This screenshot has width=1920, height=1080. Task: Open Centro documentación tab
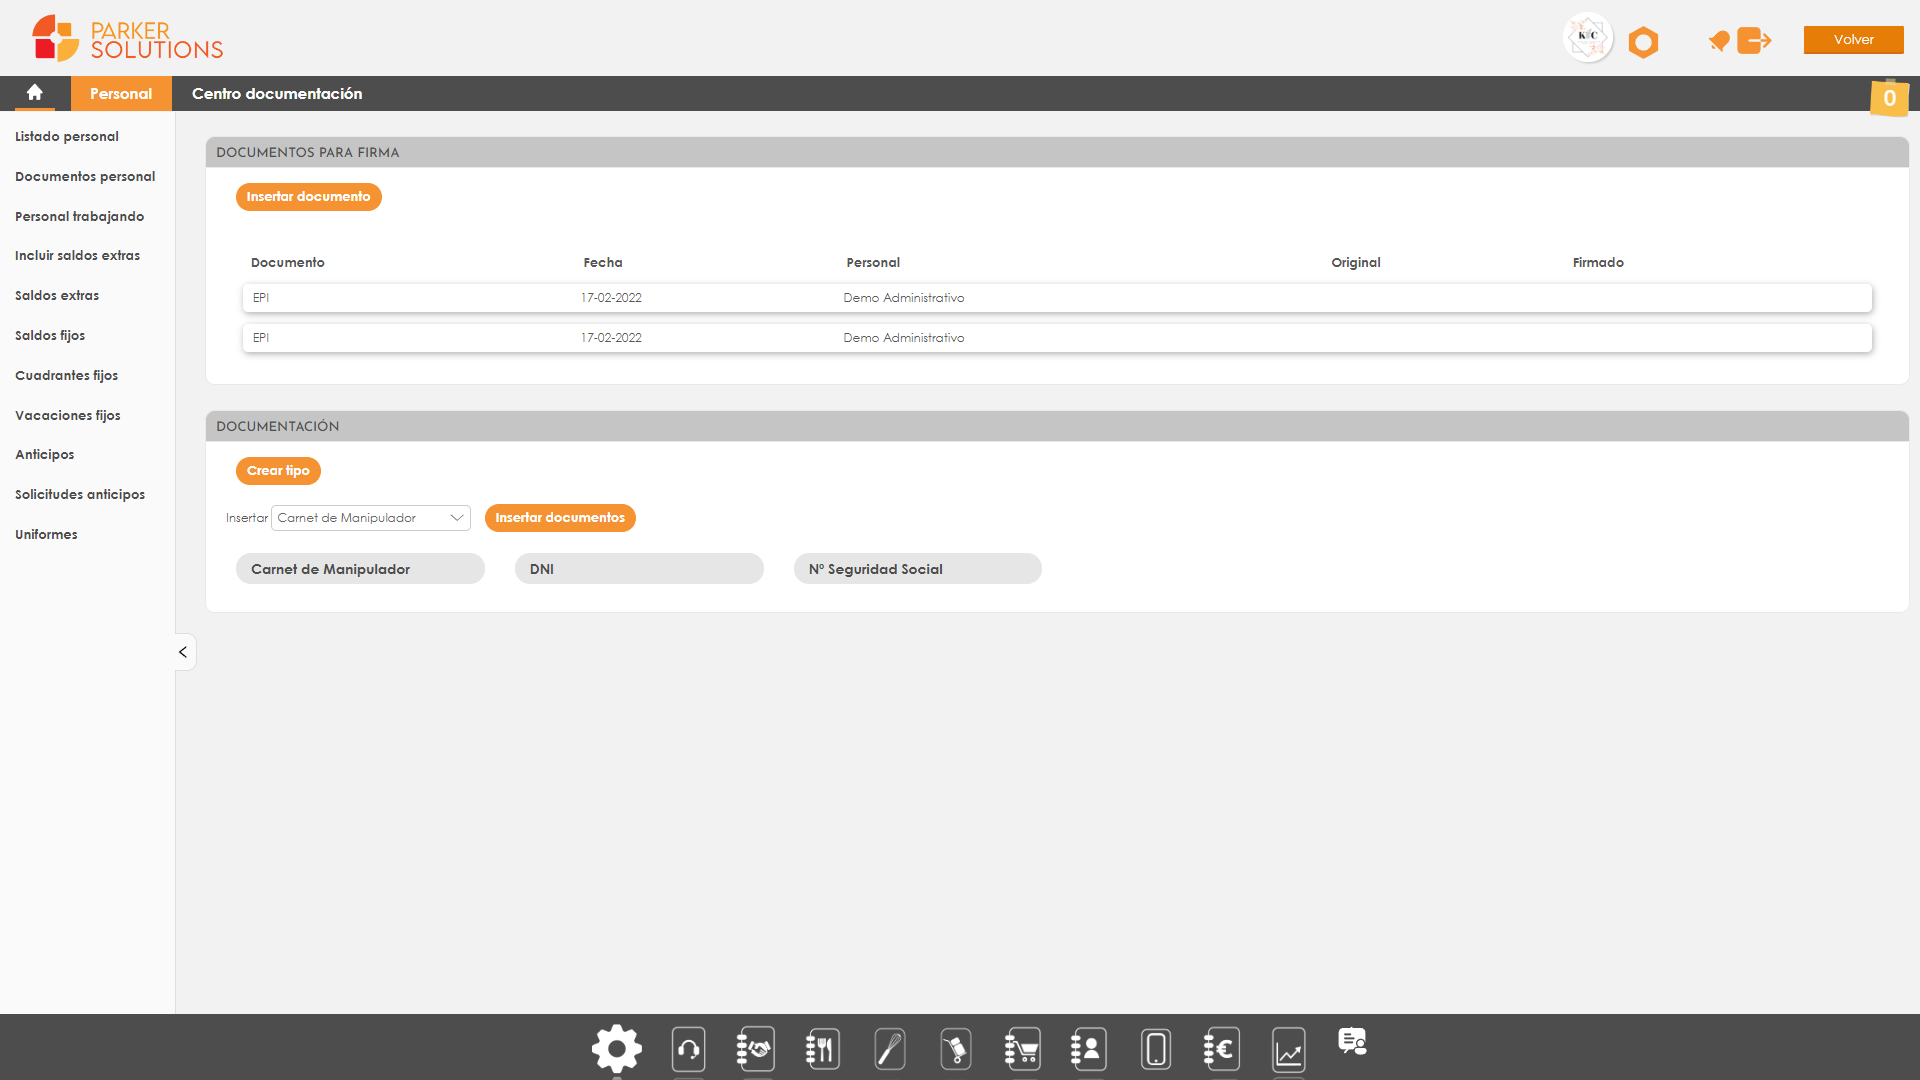coord(276,94)
